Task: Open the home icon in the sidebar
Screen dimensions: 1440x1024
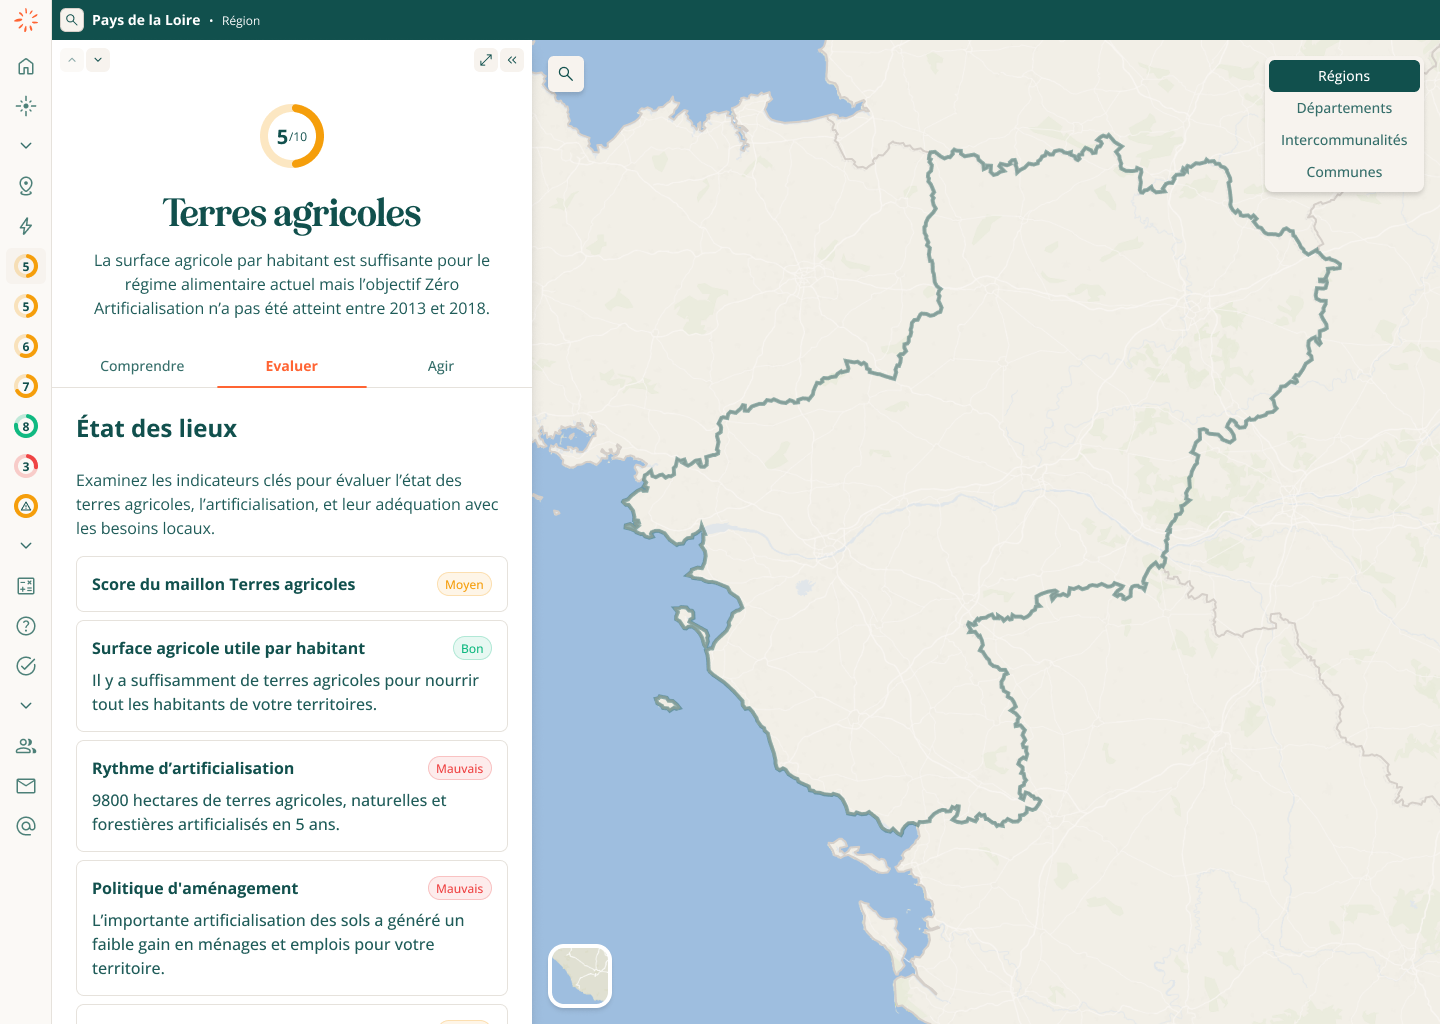Action: [x=26, y=66]
